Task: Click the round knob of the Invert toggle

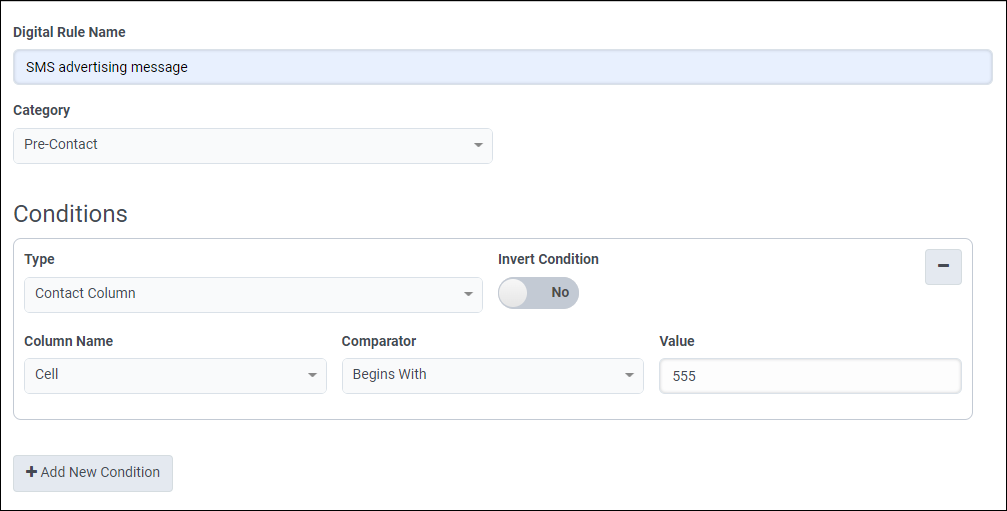Action: (x=514, y=293)
